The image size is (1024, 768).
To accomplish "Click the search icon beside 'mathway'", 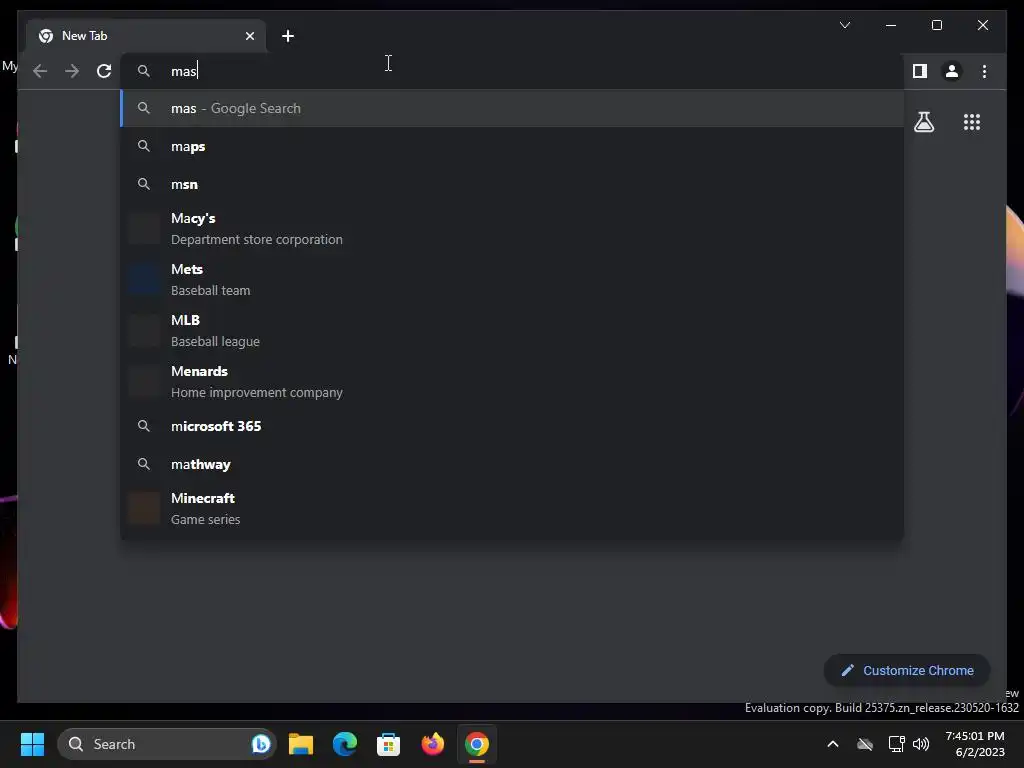I will pos(144,464).
